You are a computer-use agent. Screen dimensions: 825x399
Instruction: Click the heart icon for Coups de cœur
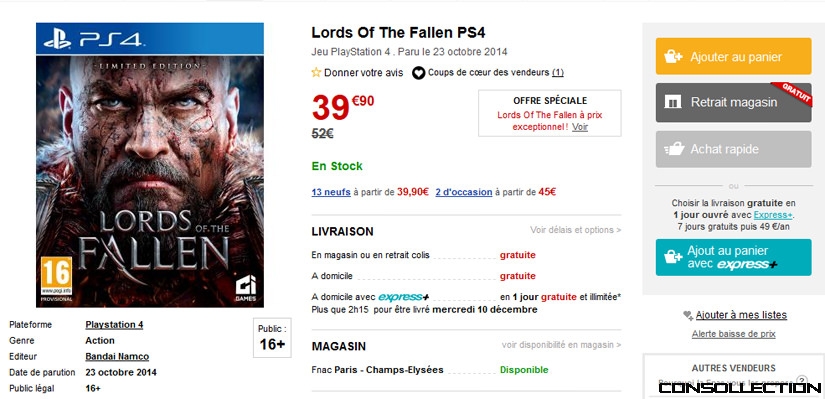coord(418,73)
